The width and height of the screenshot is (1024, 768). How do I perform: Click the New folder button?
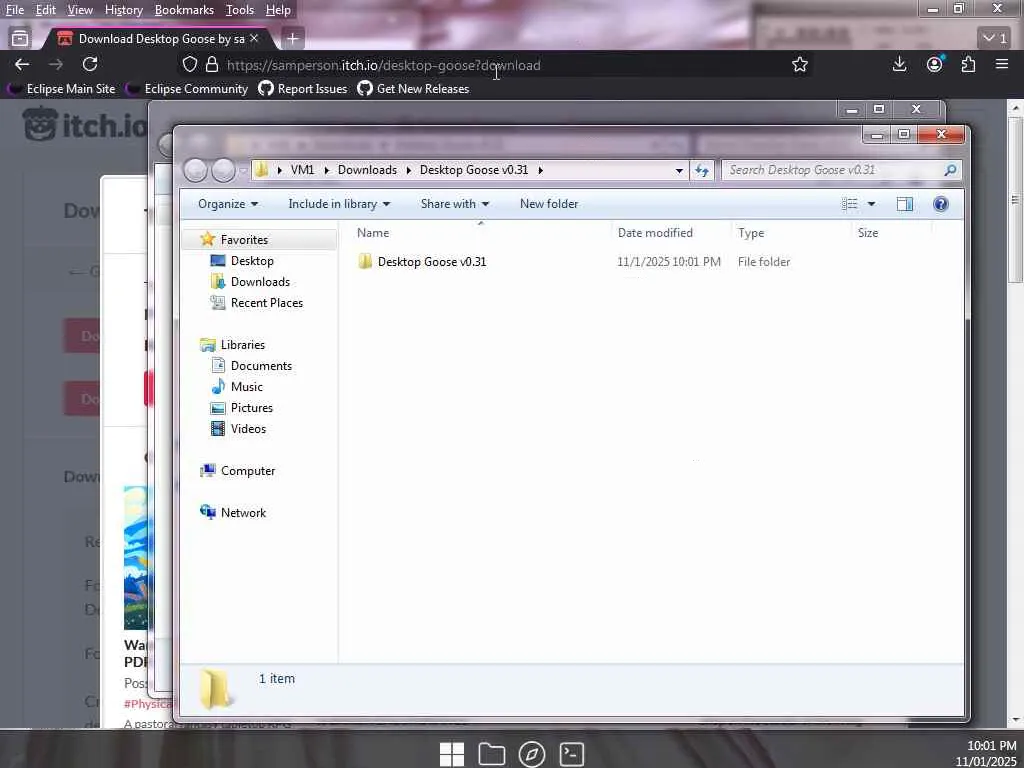tap(549, 204)
